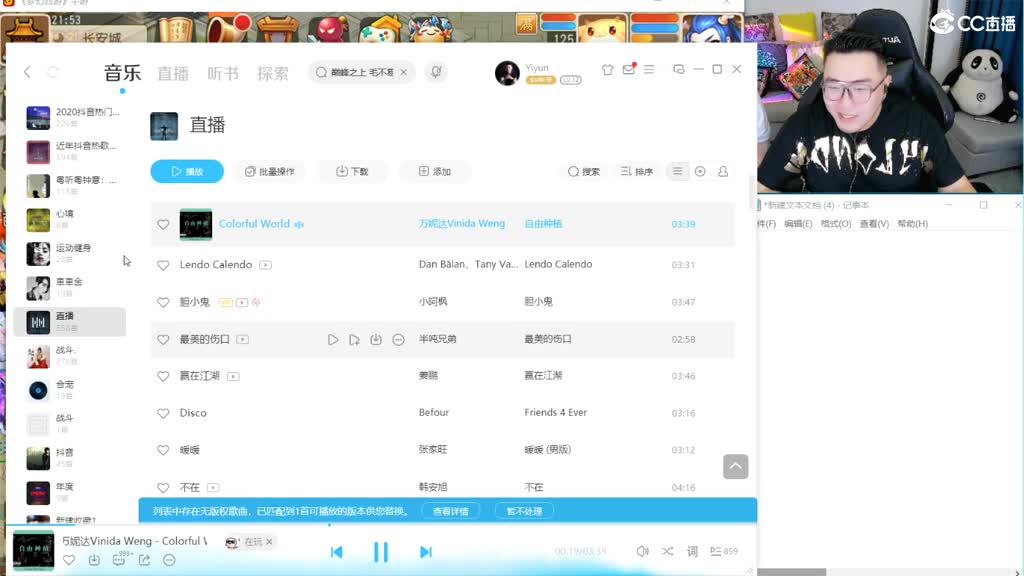Open the skin (shirt) icon

607,69
